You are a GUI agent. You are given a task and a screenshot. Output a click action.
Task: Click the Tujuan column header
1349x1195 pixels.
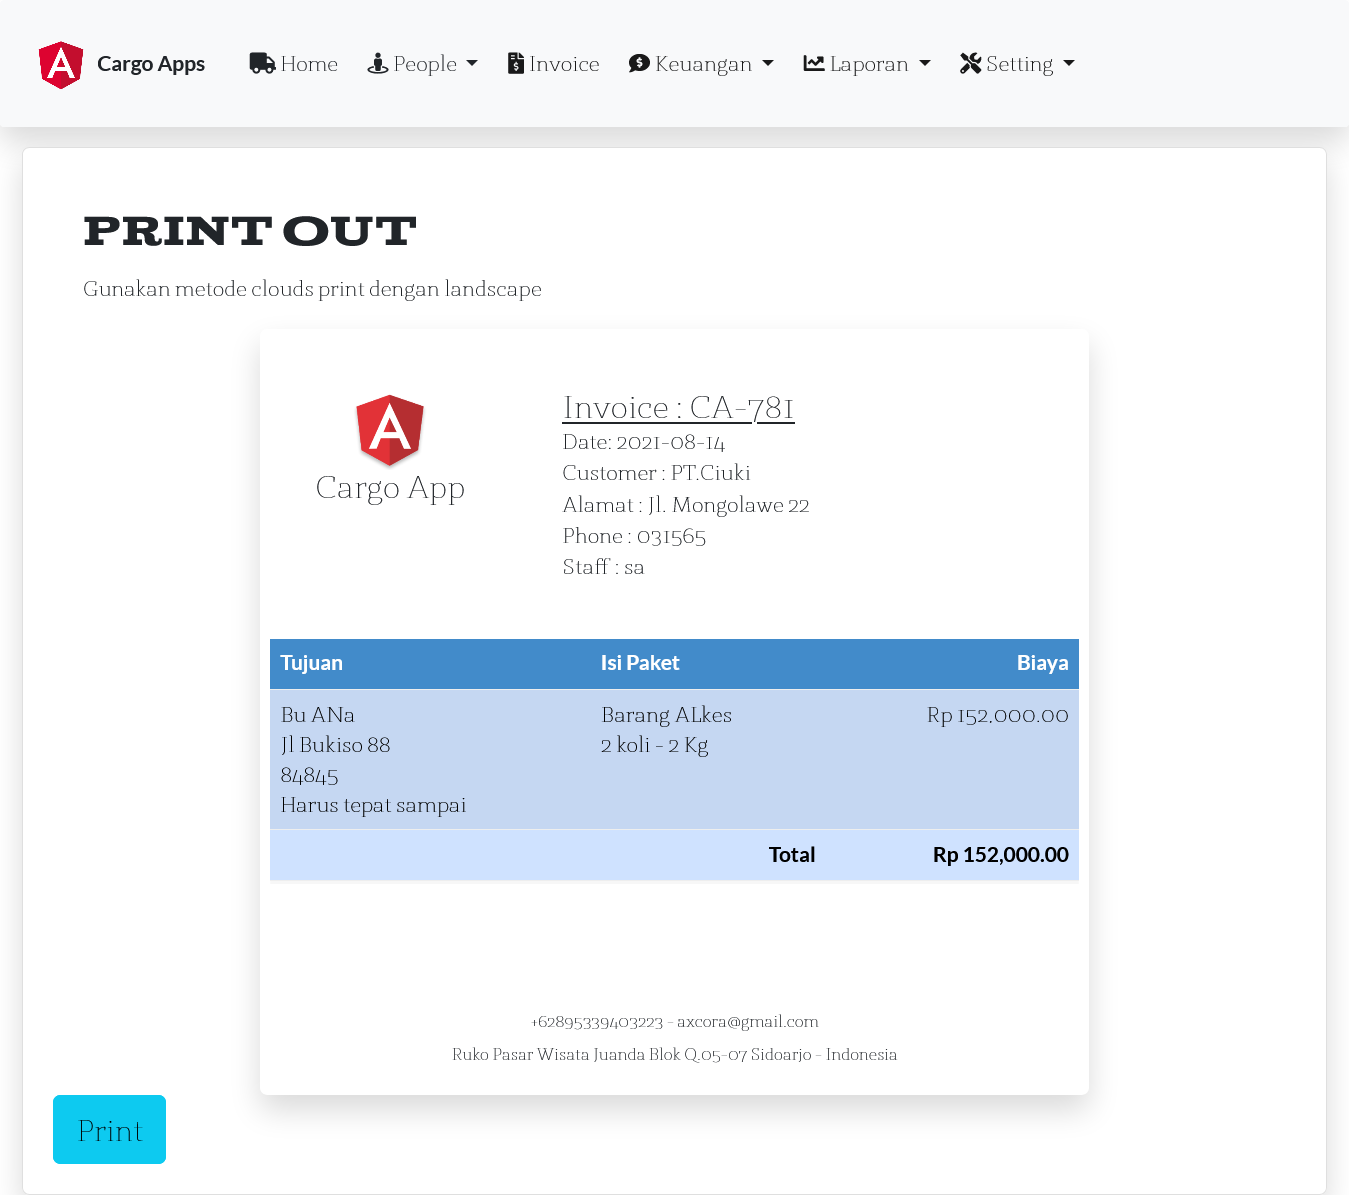click(x=311, y=663)
